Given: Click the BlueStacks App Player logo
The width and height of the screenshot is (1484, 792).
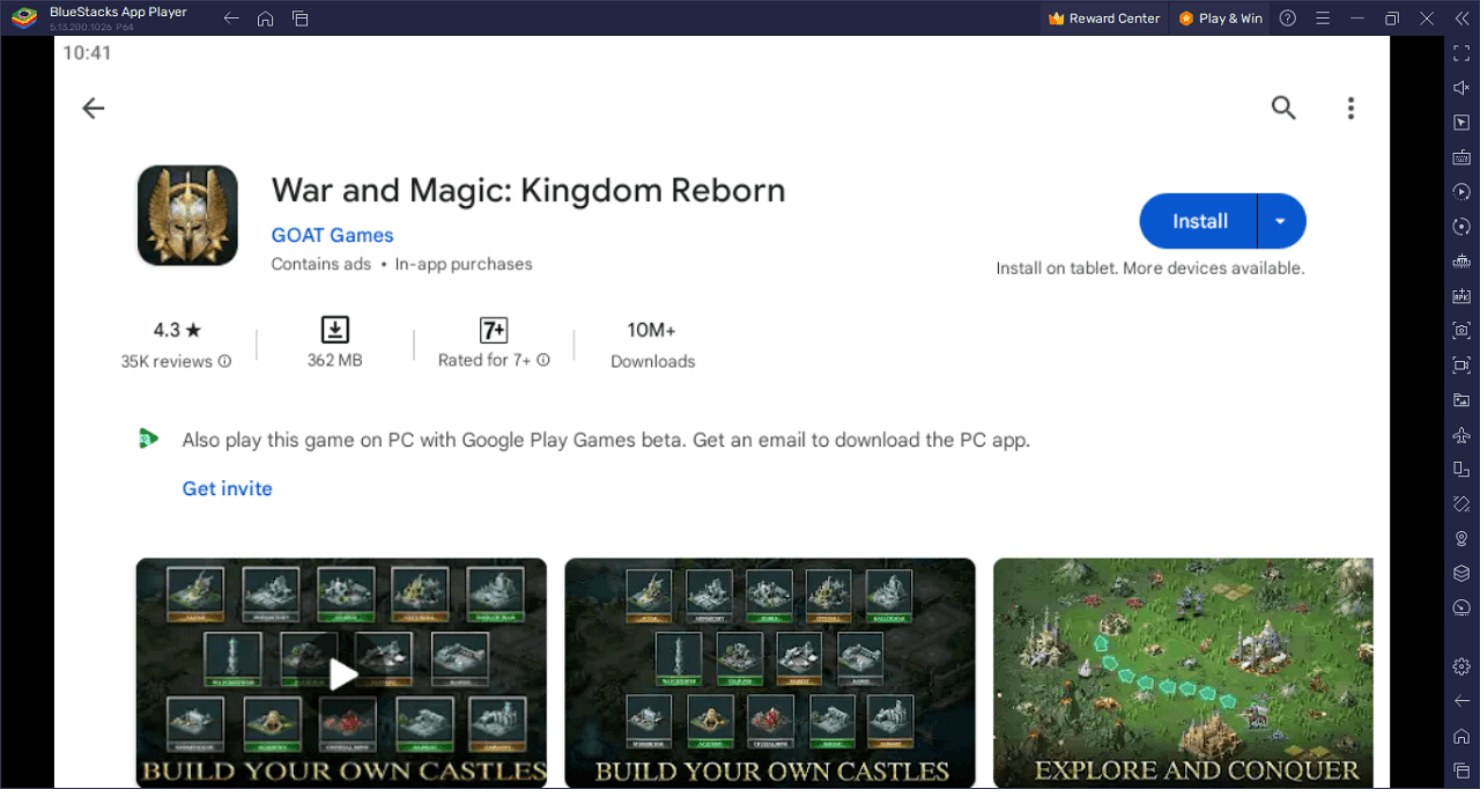Looking at the screenshot, I should click(x=24, y=18).
